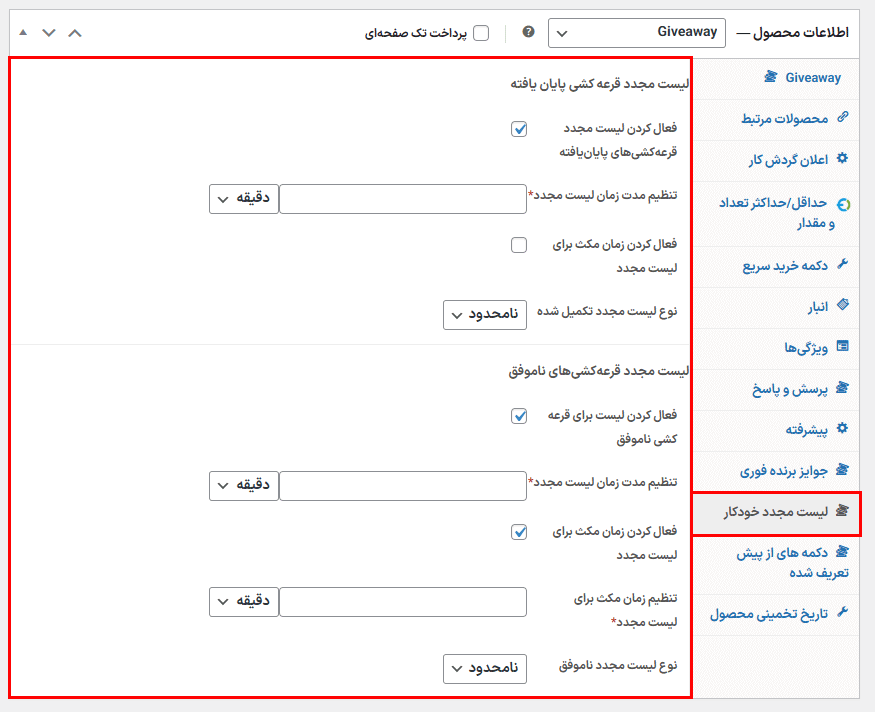The height and width of the screenshot is (712, 875).
Task: Open the Giveaway product type dropdown
Action: point(637,33)
